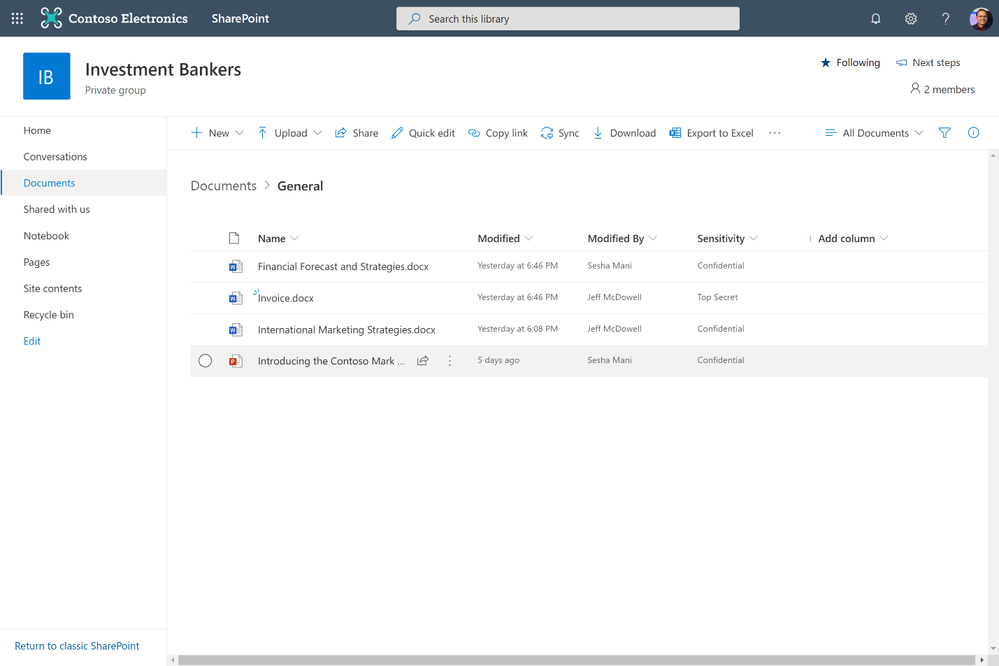
Task: Click the Share toolbar button
Action: [x=357, y=133]
